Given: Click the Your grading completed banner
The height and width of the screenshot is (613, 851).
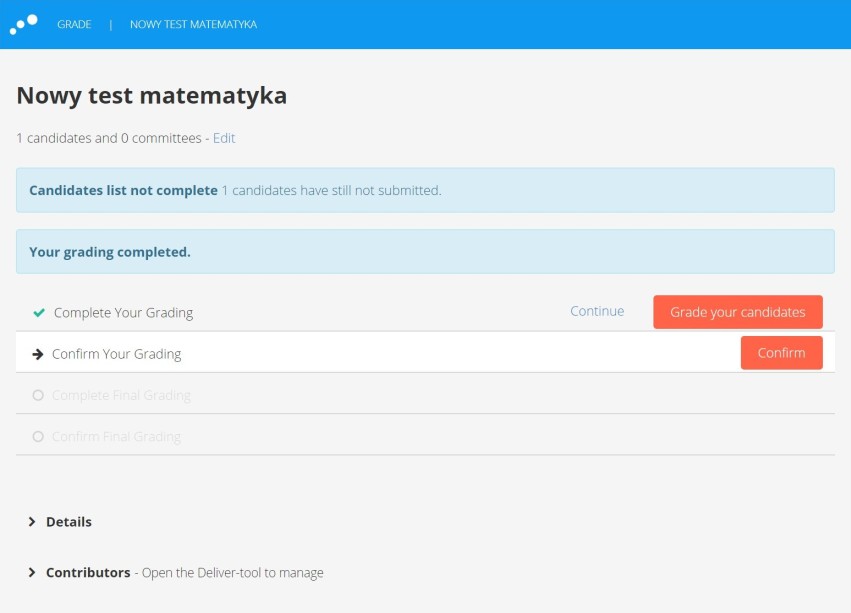Looking at the screenshot, I should point(425,251).
